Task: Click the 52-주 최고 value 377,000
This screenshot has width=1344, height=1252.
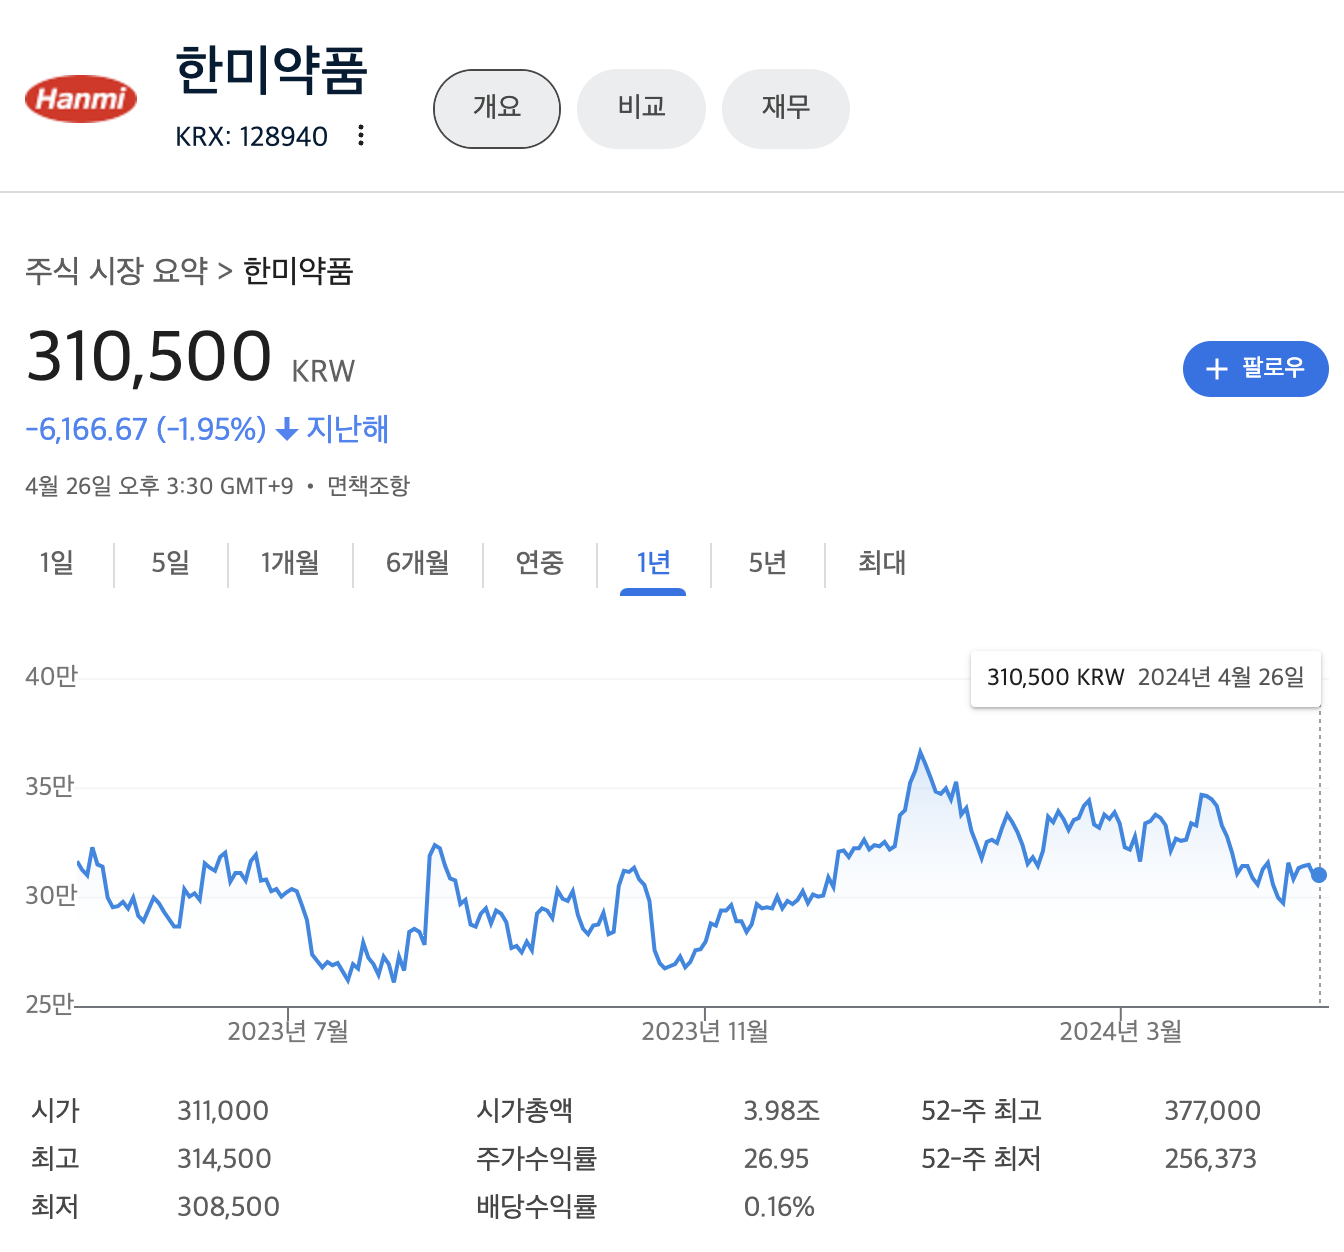Action: [x=1212, y=1111]
